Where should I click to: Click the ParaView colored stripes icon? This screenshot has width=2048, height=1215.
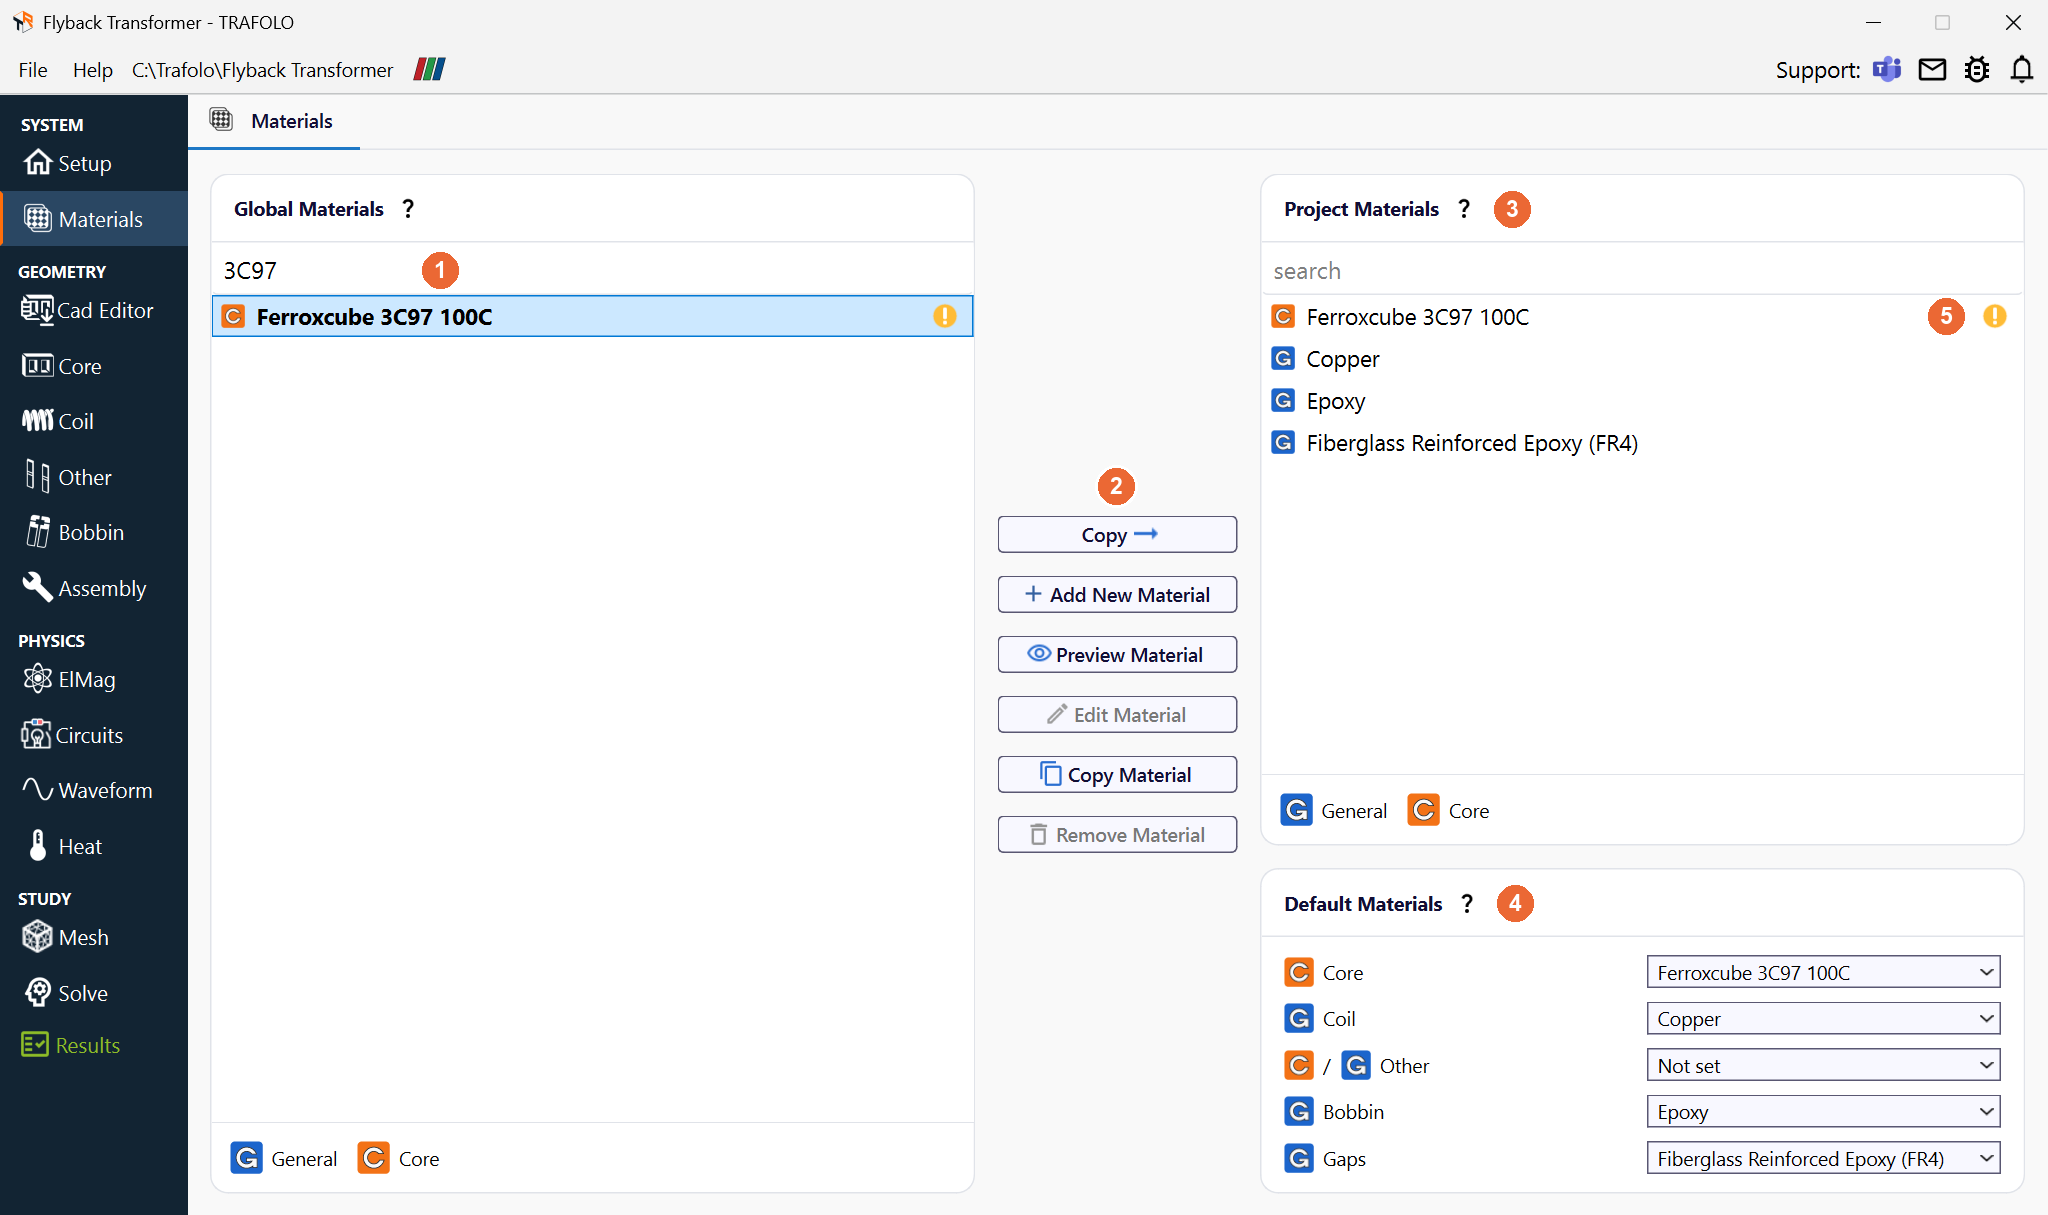tap(430, 69)
